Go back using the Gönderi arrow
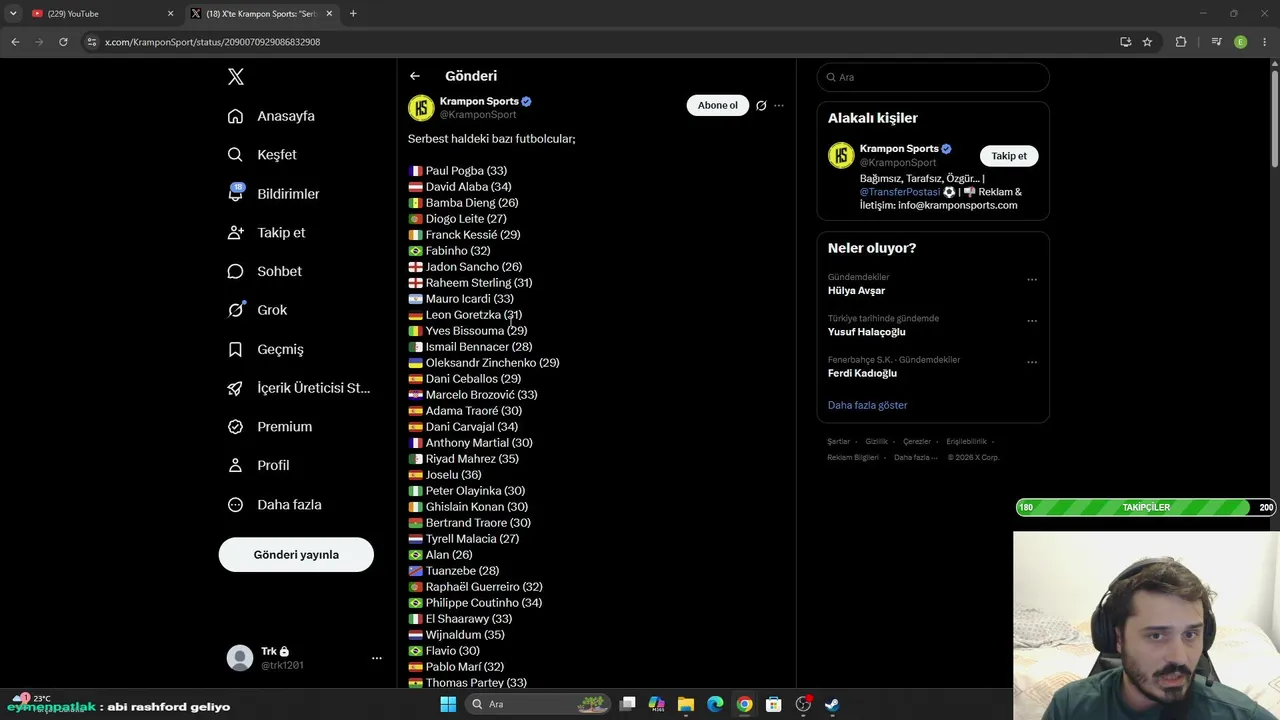Image resolution: width=1280 pixels, height=720 pixels. point(415,76)
